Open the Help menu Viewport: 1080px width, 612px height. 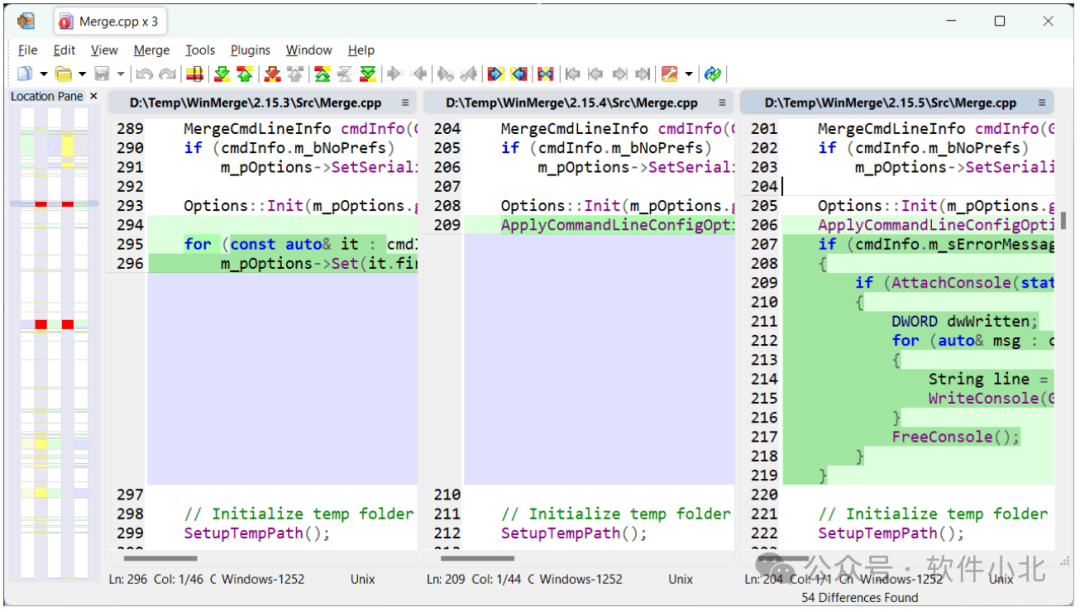tap(361, 50)
